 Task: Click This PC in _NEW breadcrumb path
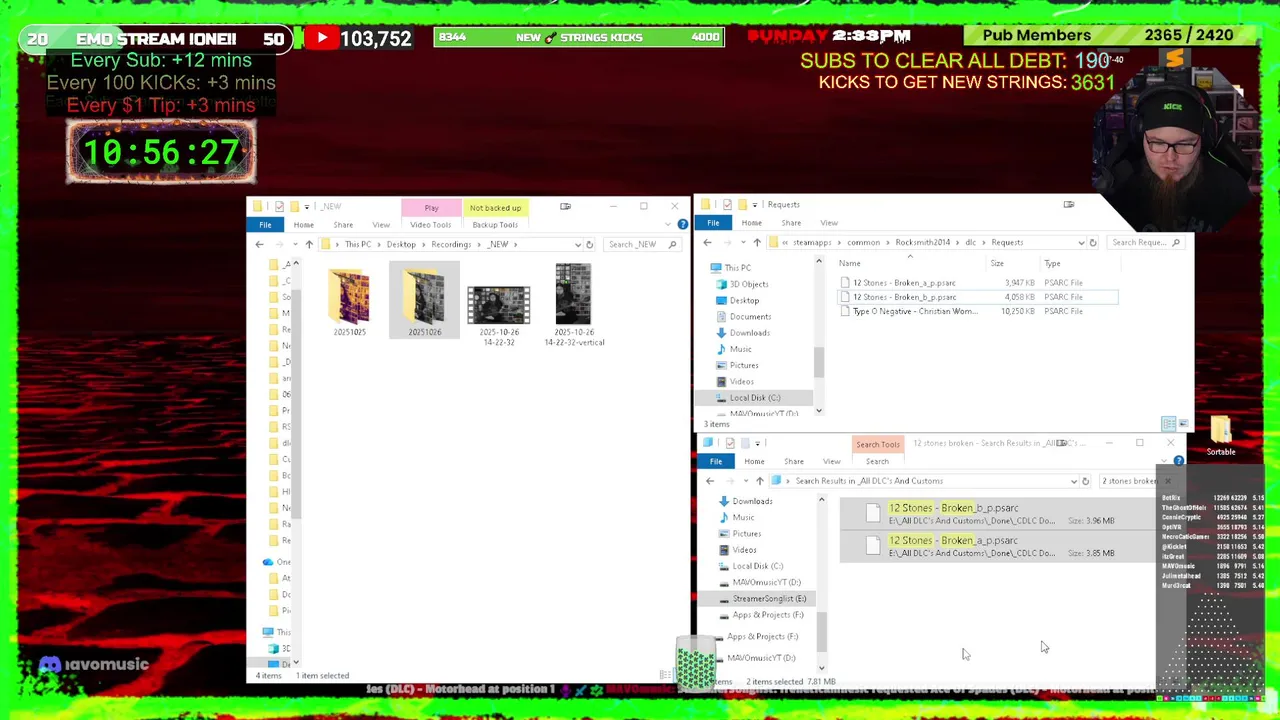[x=358, y=244]
